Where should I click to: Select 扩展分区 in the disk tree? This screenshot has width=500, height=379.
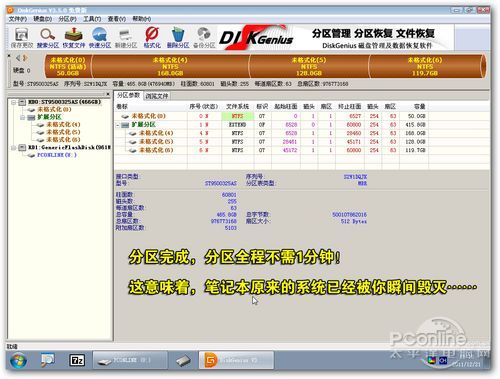point(49,117)
